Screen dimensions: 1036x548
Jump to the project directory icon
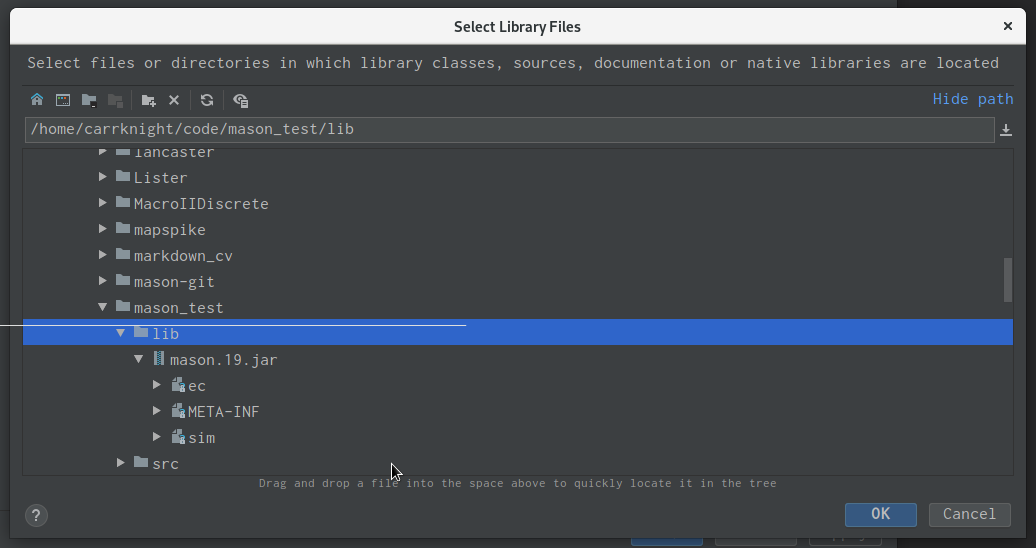89,100
